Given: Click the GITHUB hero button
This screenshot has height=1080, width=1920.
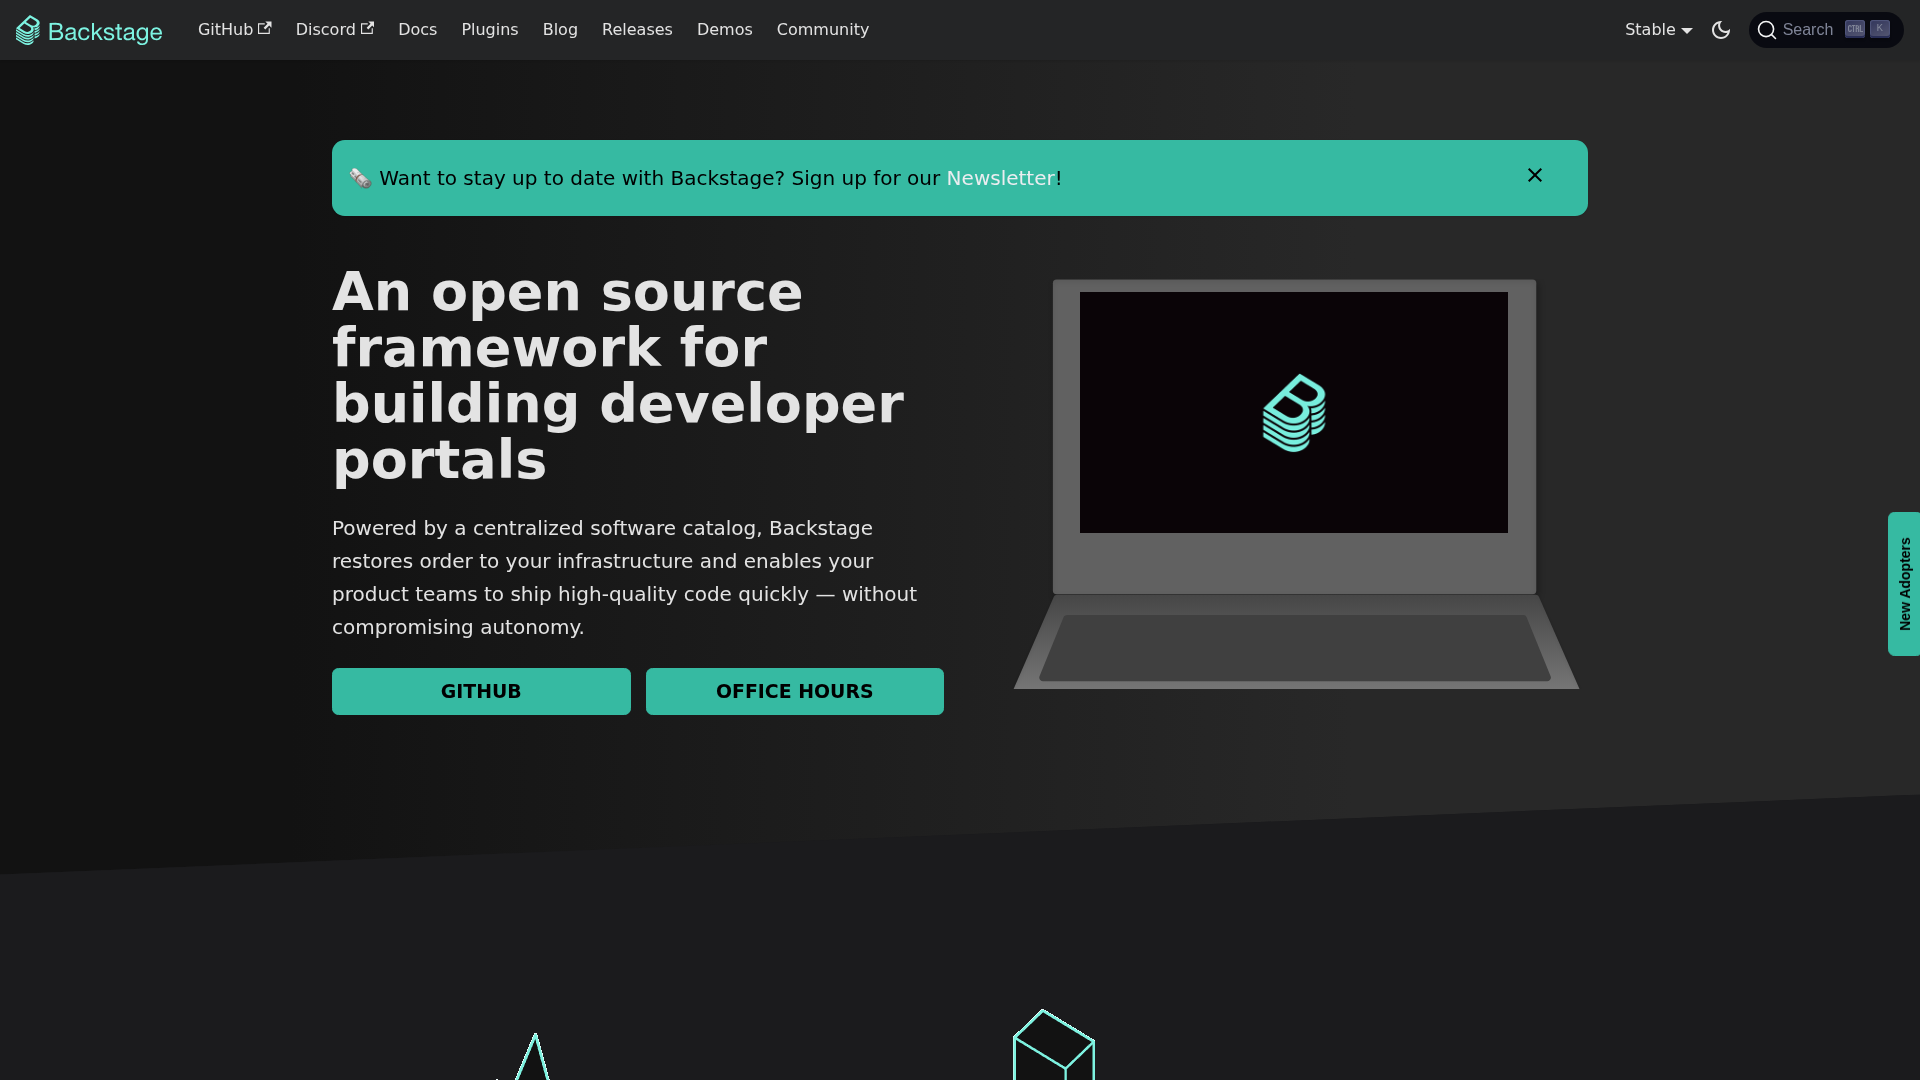Looking at the screenshot, I should pos(481,691).
